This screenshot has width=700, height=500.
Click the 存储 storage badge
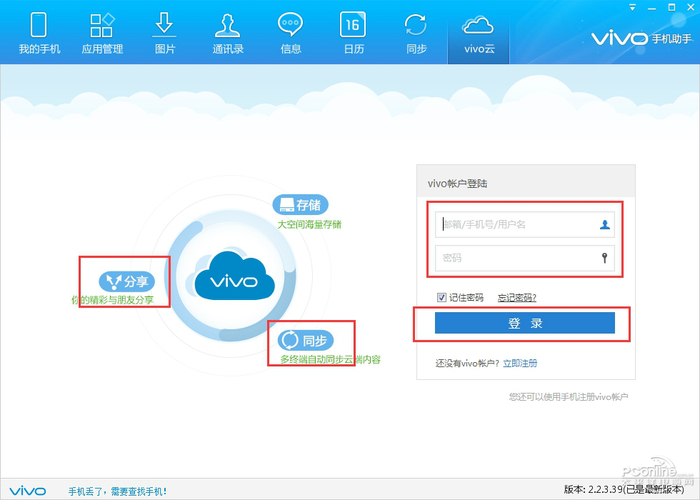coord(300,205)
